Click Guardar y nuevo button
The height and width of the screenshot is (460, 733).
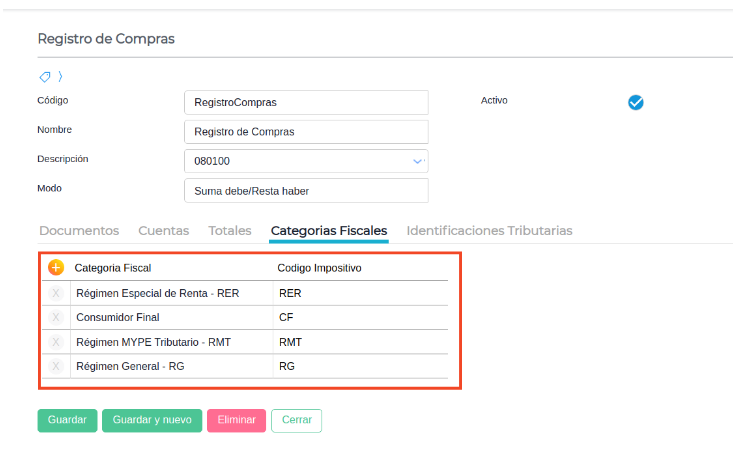tap(152, 421)
